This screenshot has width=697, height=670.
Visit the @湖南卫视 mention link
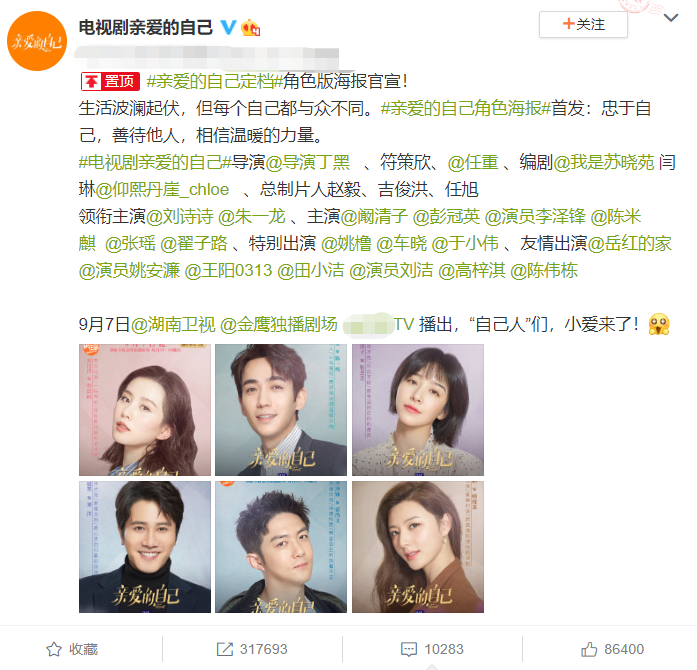(173, 325)
